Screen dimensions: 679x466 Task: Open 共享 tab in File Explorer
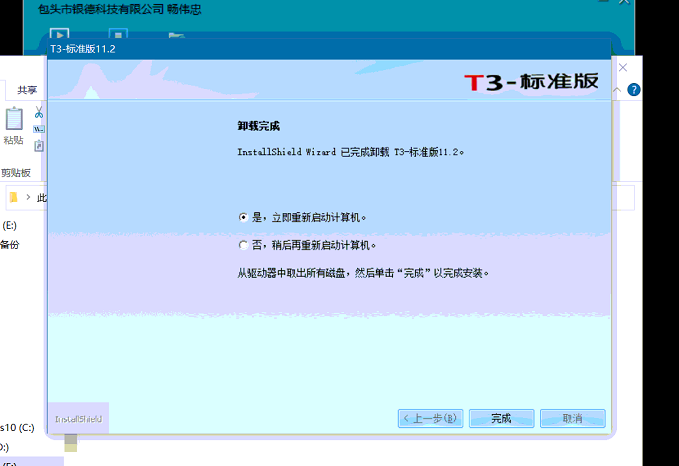[27, 90]
